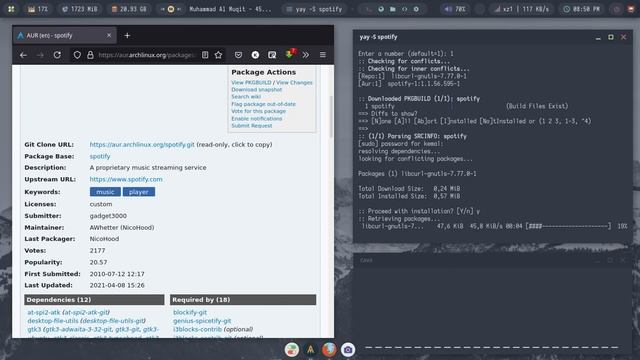Click the AWhetter (NicoHood) maintainer text
Image resolution: width=640 pixels, height=360 pixels.
122,227
